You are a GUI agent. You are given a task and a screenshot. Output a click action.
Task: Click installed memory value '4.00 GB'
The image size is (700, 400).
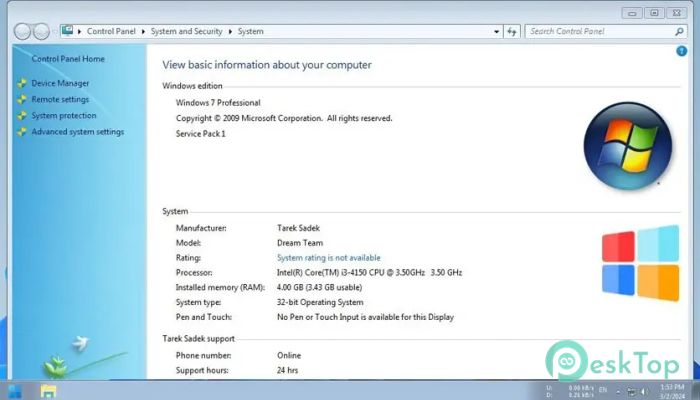pos(319,288)
